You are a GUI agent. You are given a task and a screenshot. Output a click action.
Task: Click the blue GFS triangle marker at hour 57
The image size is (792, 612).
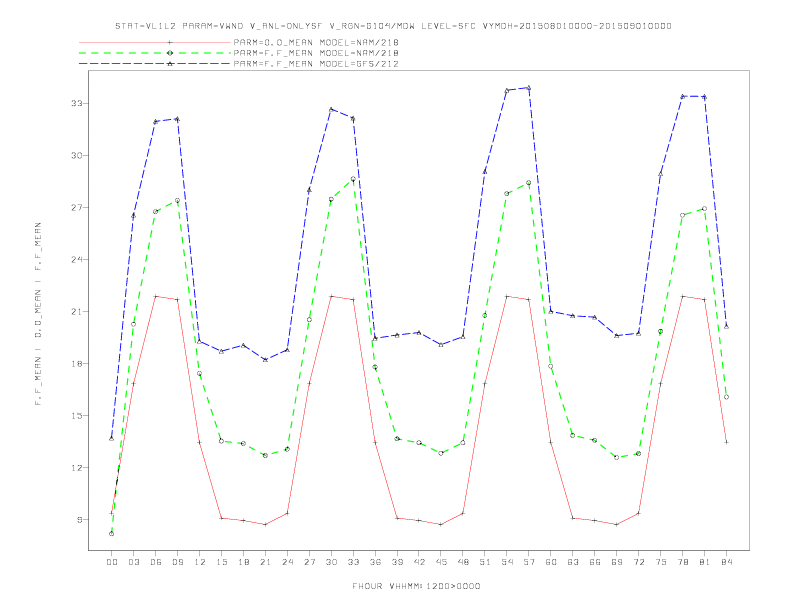529,88
